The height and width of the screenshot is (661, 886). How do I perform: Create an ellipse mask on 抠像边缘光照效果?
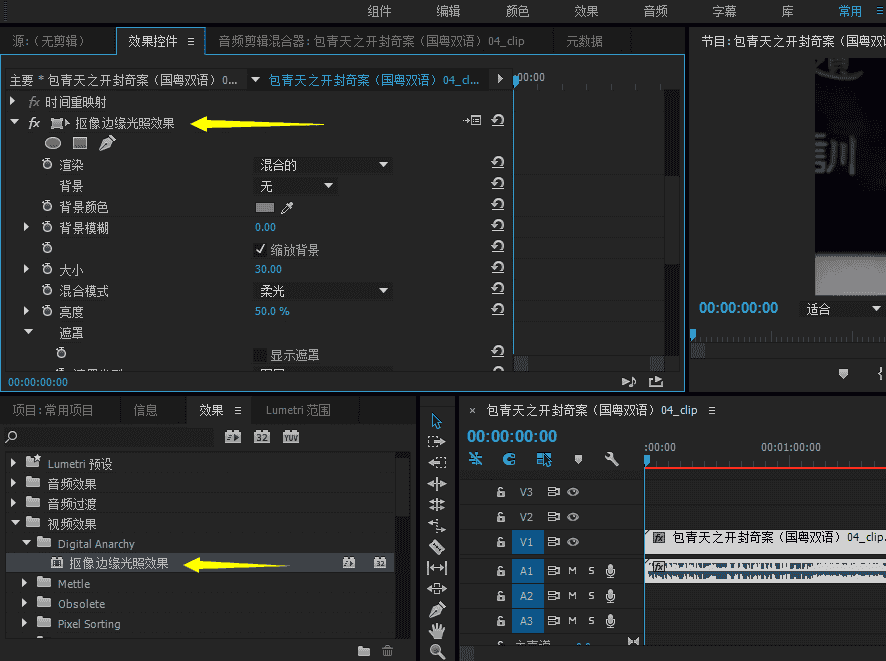pos(53,143)
